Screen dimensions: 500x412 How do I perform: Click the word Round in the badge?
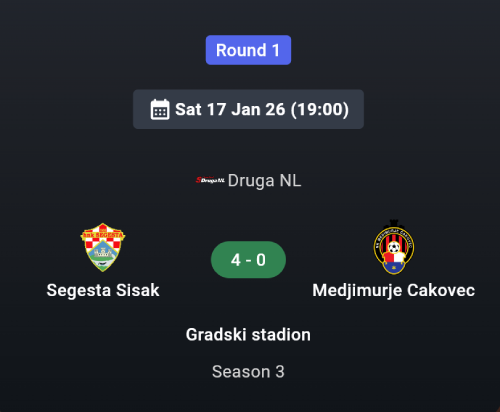tap(241, 50)
